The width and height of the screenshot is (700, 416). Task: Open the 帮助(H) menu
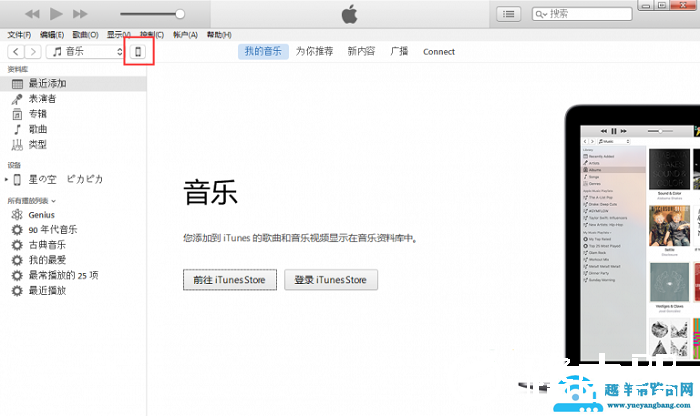(x=219, y=35)
